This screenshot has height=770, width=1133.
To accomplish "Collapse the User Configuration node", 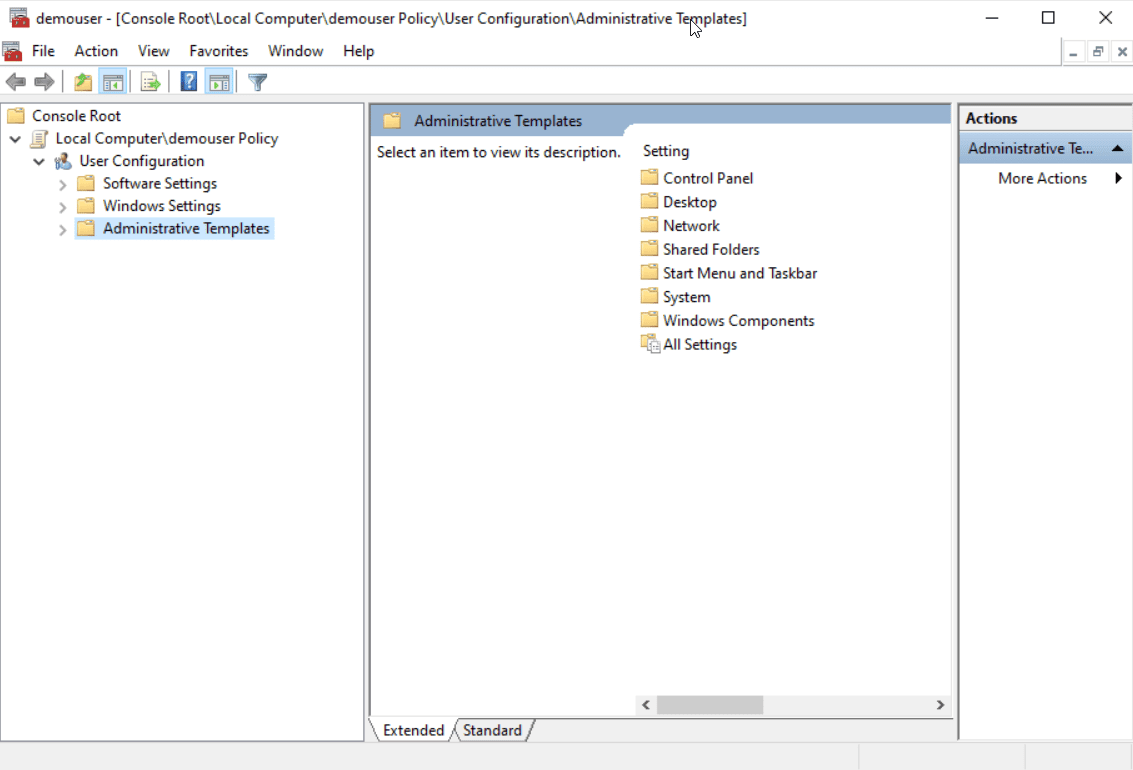I will coord(39,161).
